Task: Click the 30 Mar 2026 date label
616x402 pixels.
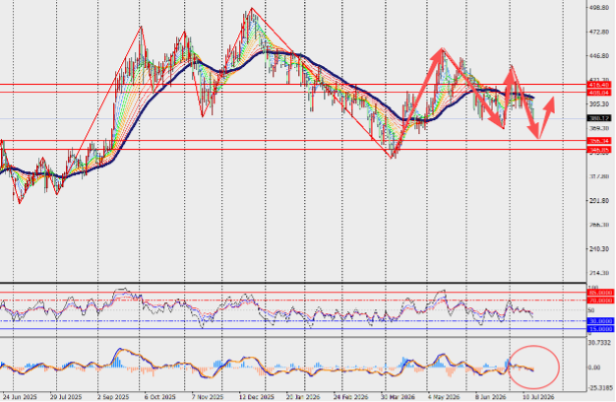Action: [x=398, y=397]
